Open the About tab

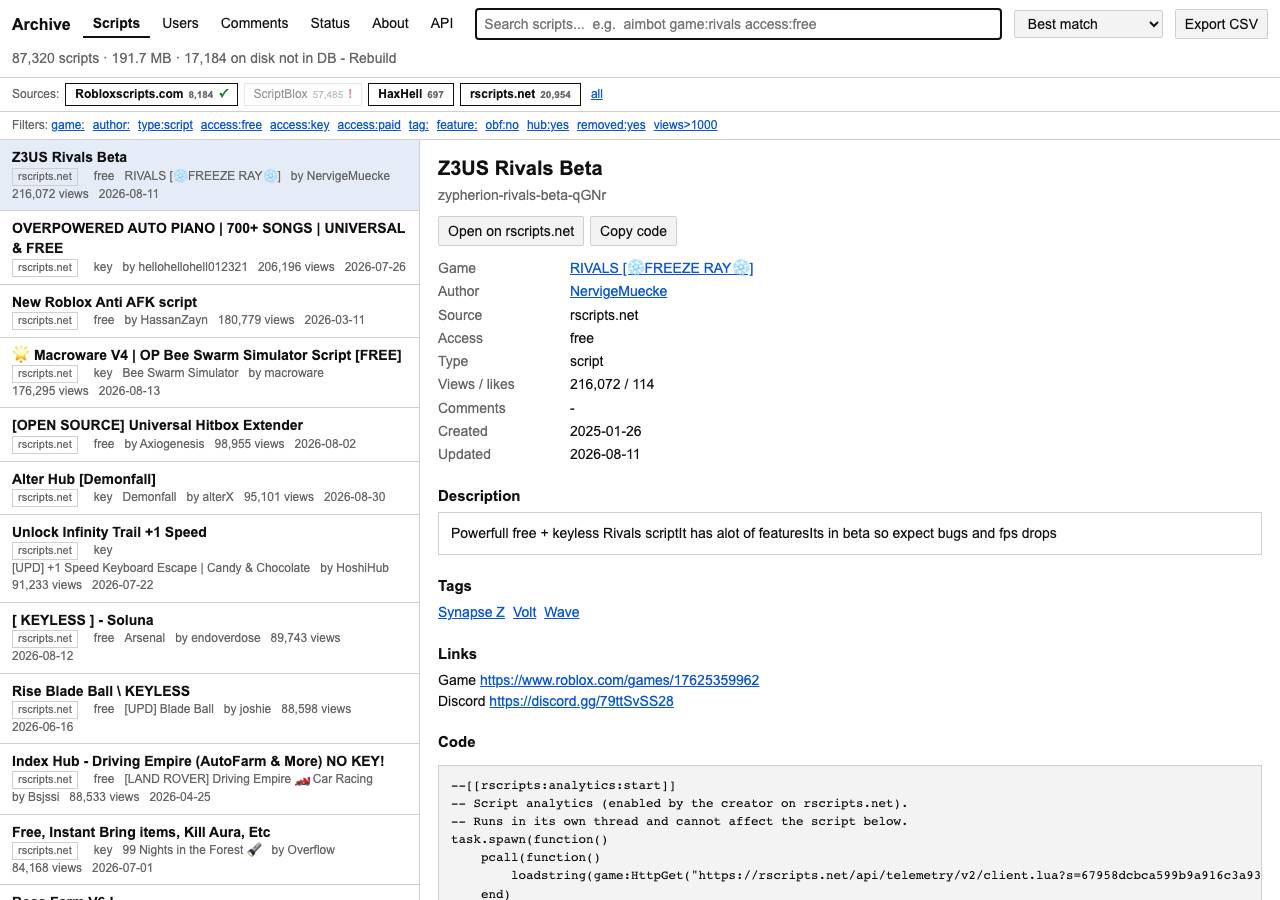point(390,23)
